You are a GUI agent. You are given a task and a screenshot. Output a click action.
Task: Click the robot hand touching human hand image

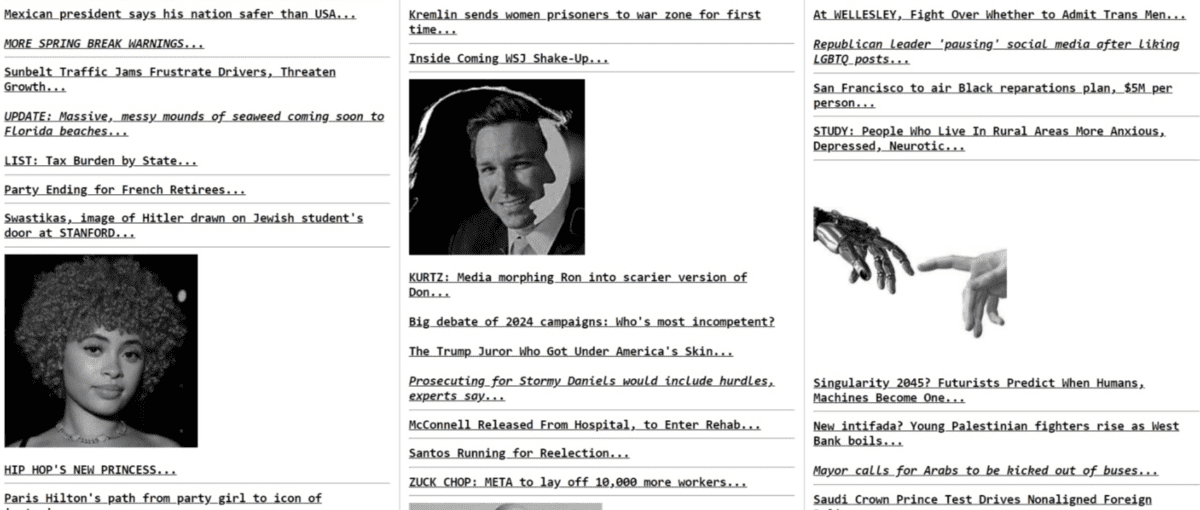(910, 272)
